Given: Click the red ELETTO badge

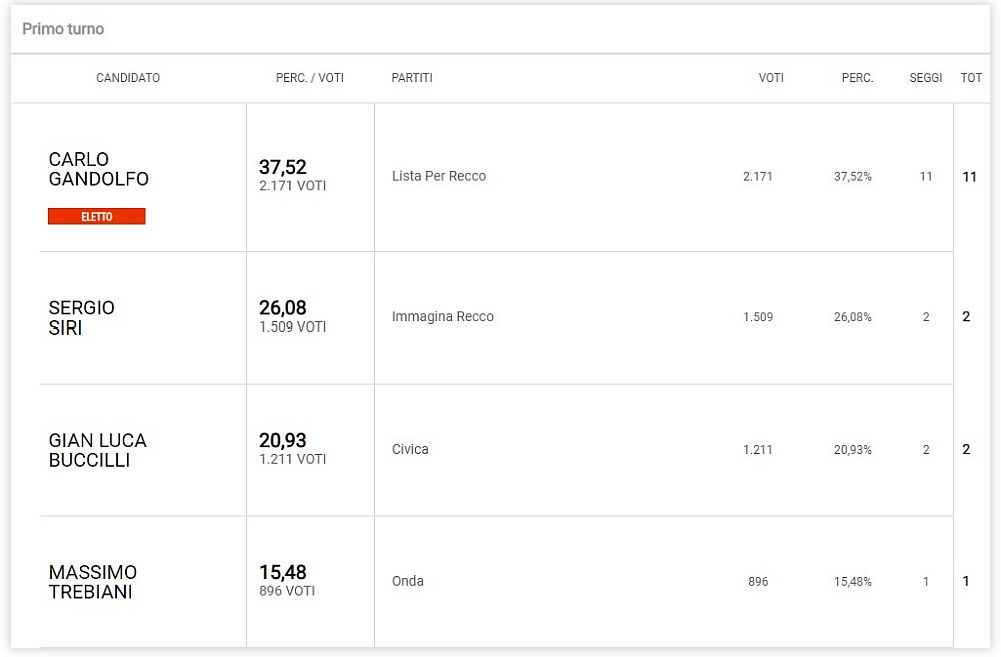Looking at the screenshot, I should click(96, 216).
